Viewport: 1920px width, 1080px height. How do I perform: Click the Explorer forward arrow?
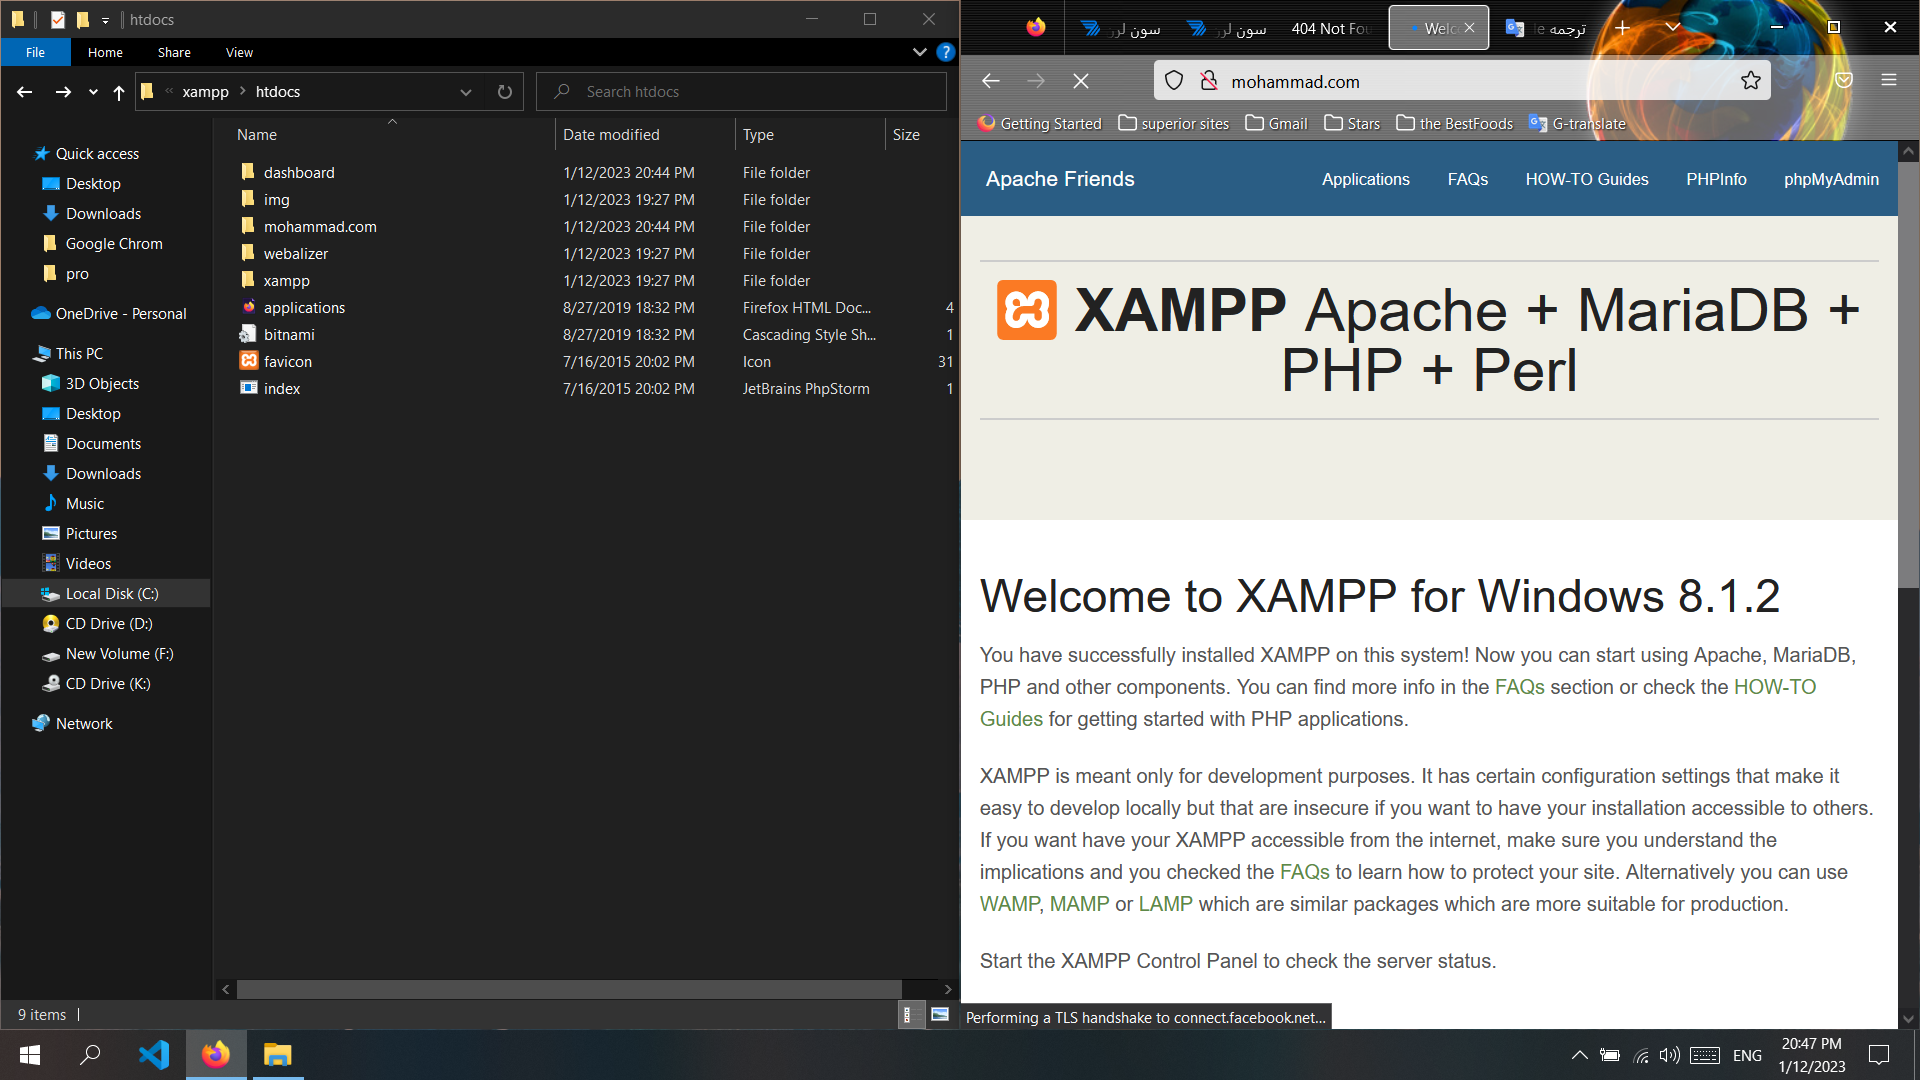(63, 92)
